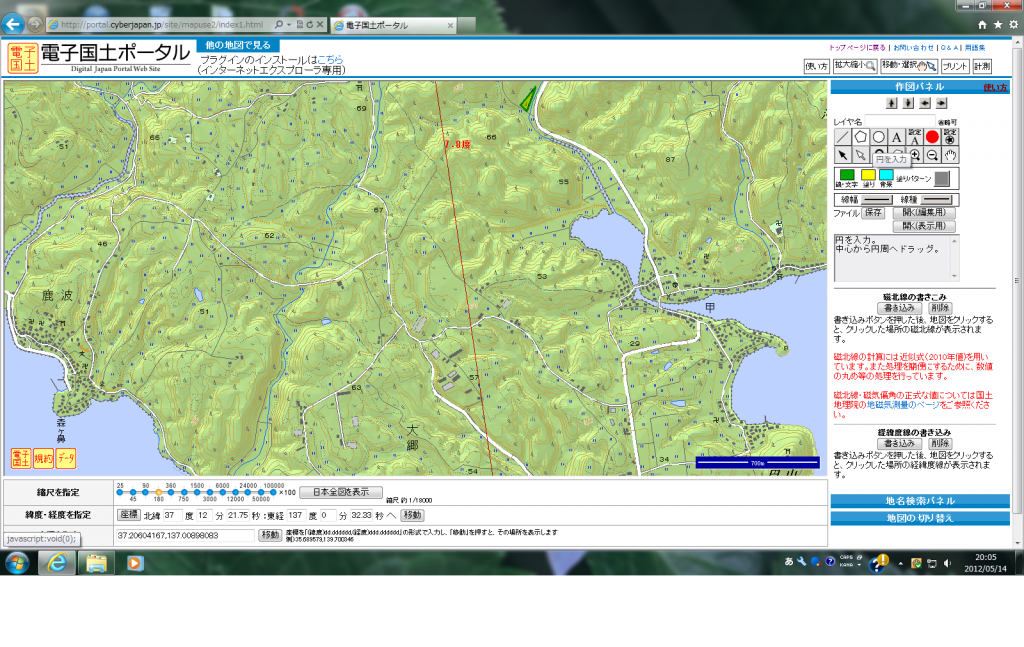Click the 計測 toolbar menu button
The width and height of the screenshot is (1024, 647).
tap(982, 66)
